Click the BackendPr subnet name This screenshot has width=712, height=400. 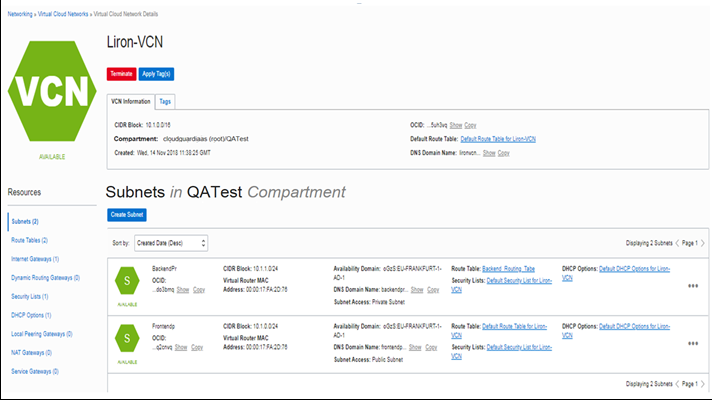(x=164, y=269)
